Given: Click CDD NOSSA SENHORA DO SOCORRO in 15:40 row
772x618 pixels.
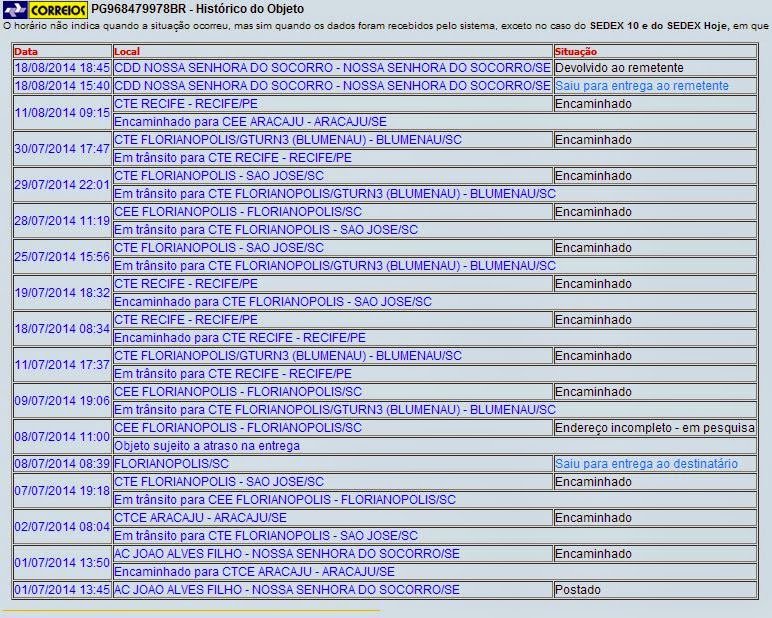Looking at the screenshot, I should pyautogui.click(x=332, y=86).
